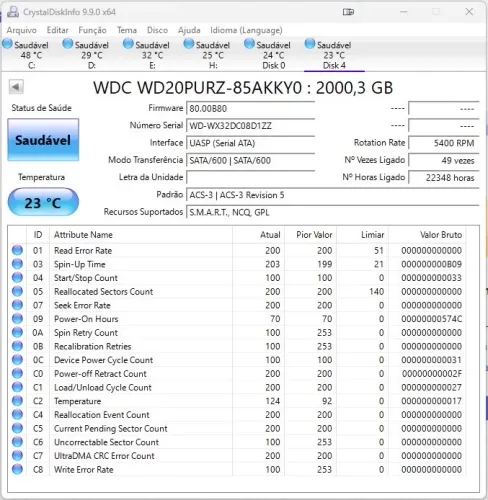Click the Padrão field ACS-3 Revision 5
488x500 pixels.
pos(333,195)
